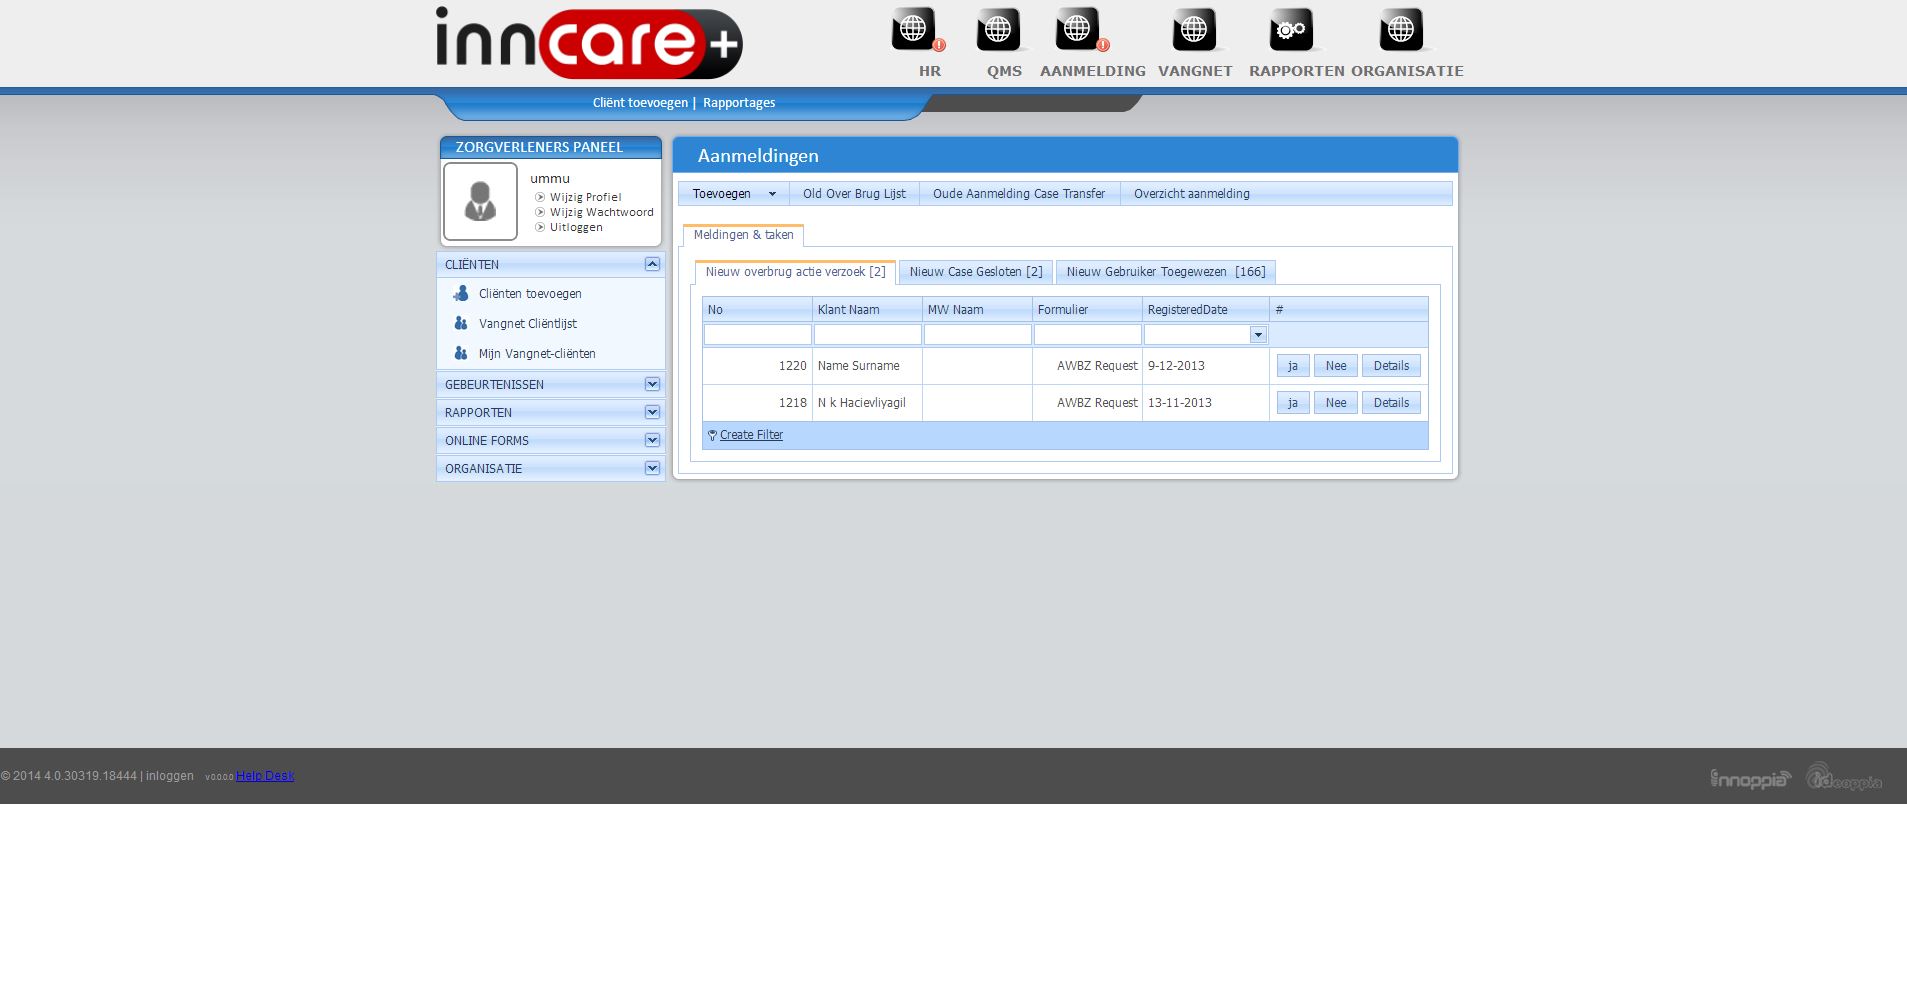
Task: Open Mijn Vangnet-cliënten in the sidebar
Action: coord(537,354)
